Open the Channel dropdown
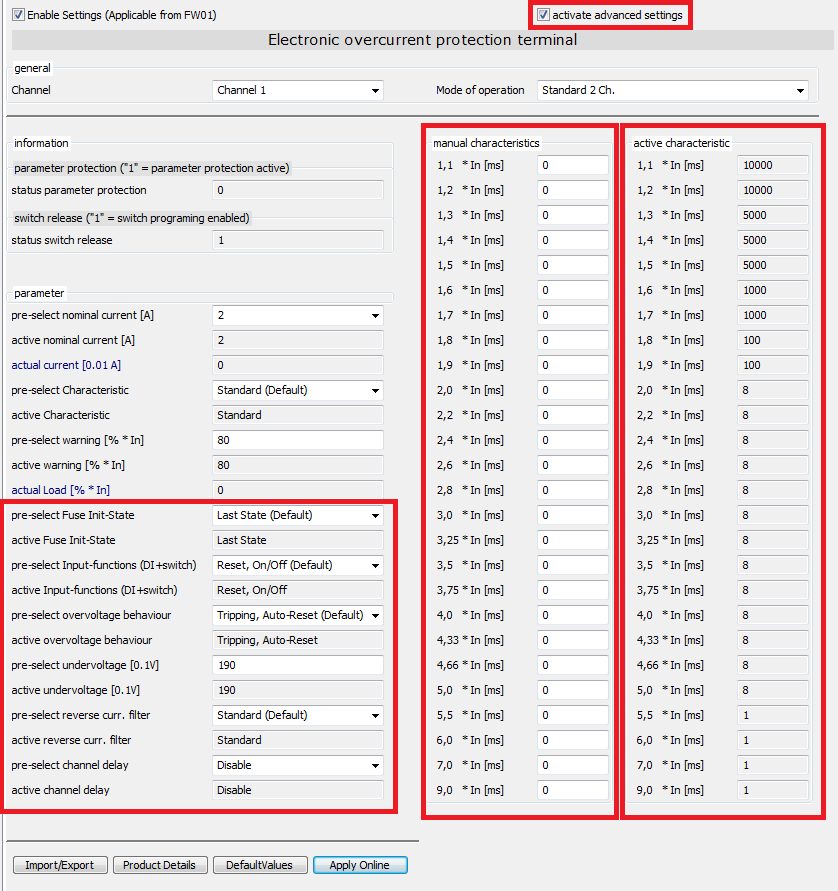 pyautogui.click(x=298, y=90)
